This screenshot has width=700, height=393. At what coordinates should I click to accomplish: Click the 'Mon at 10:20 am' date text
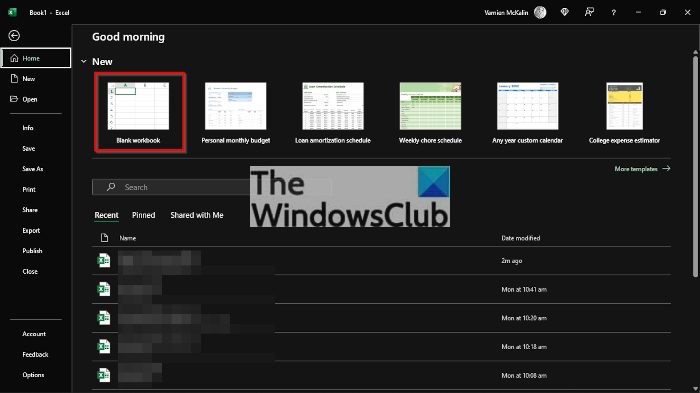coord(524,318)
